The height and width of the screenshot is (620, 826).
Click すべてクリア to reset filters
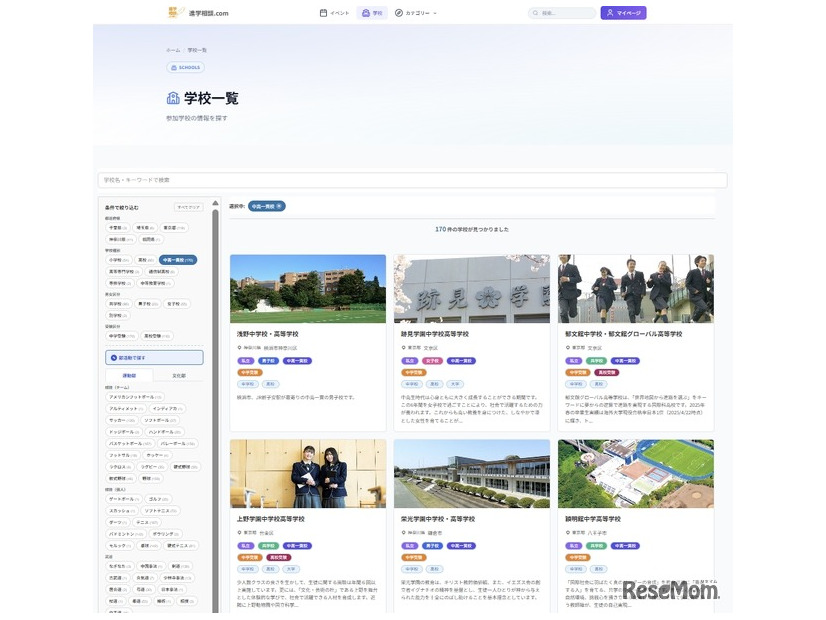tap(188, 207)
